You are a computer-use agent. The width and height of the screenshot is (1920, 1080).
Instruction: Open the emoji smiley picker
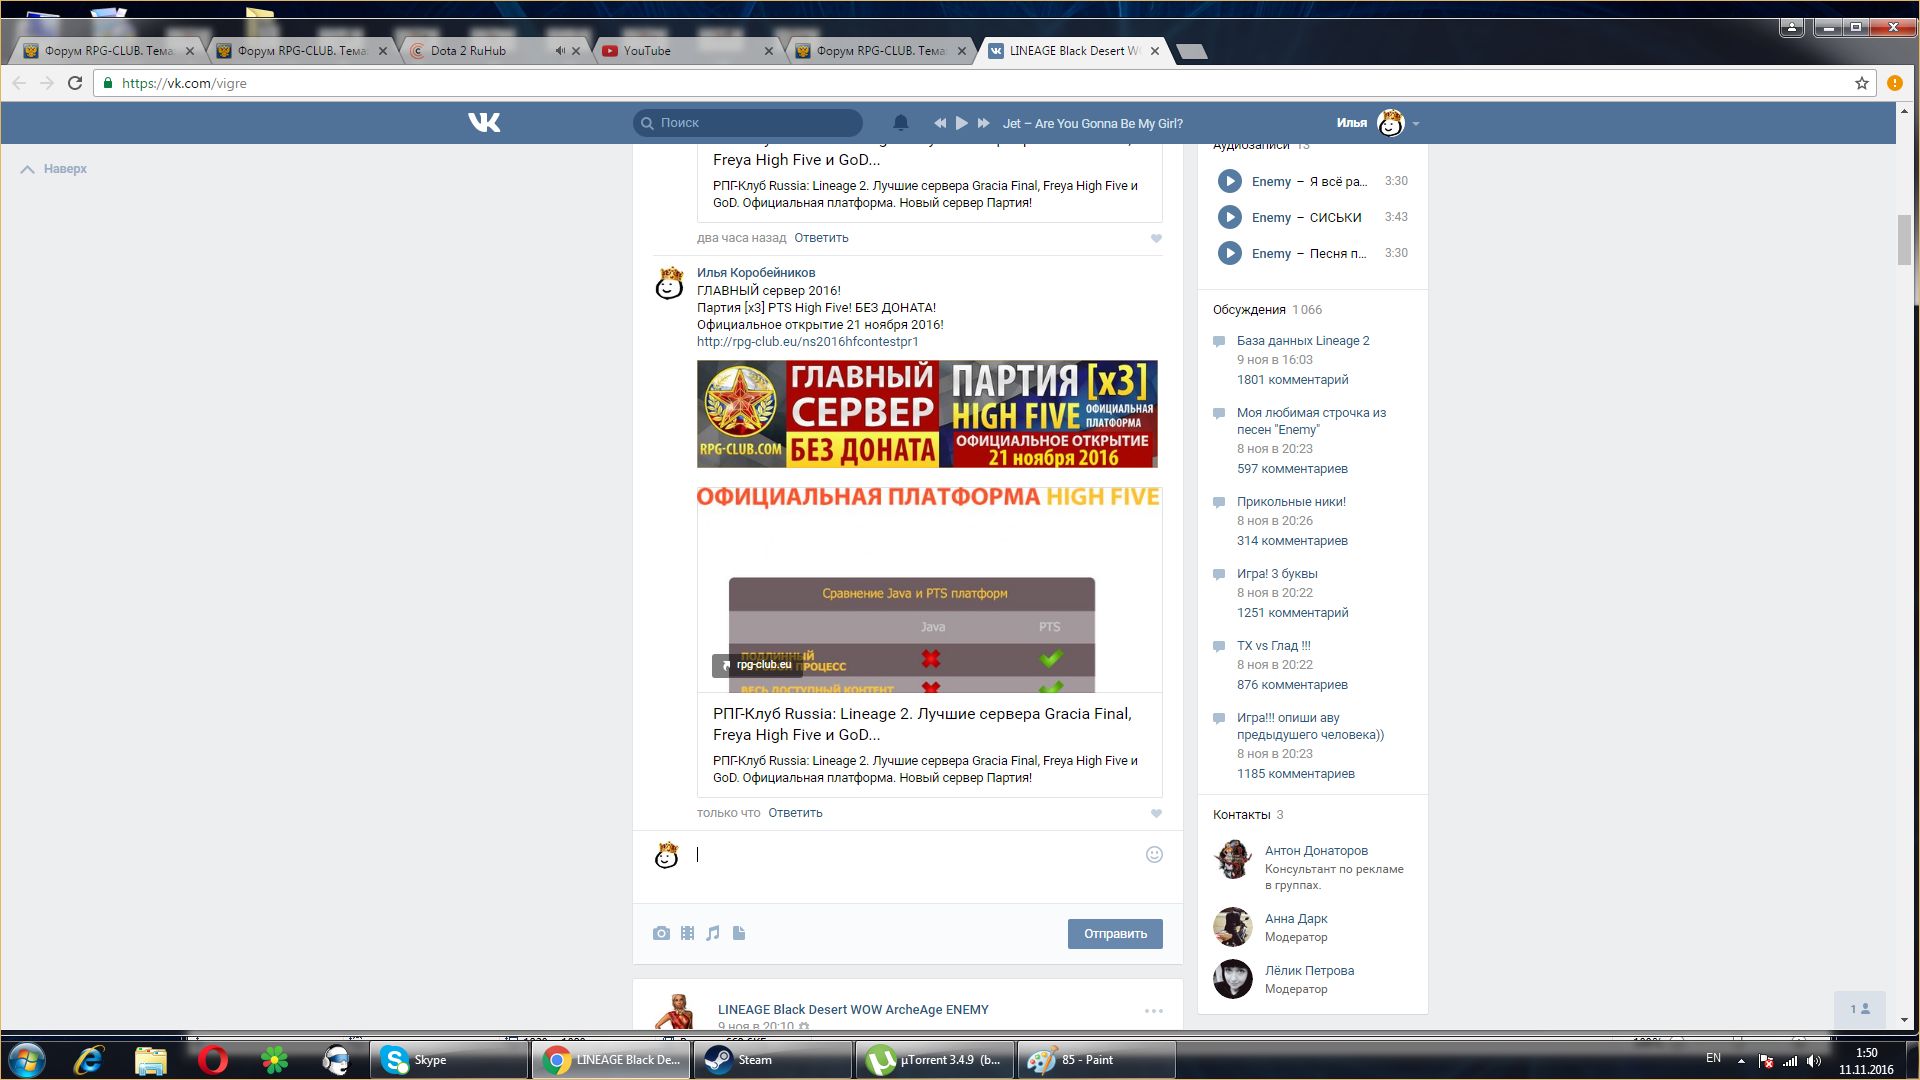[1154, 854]
